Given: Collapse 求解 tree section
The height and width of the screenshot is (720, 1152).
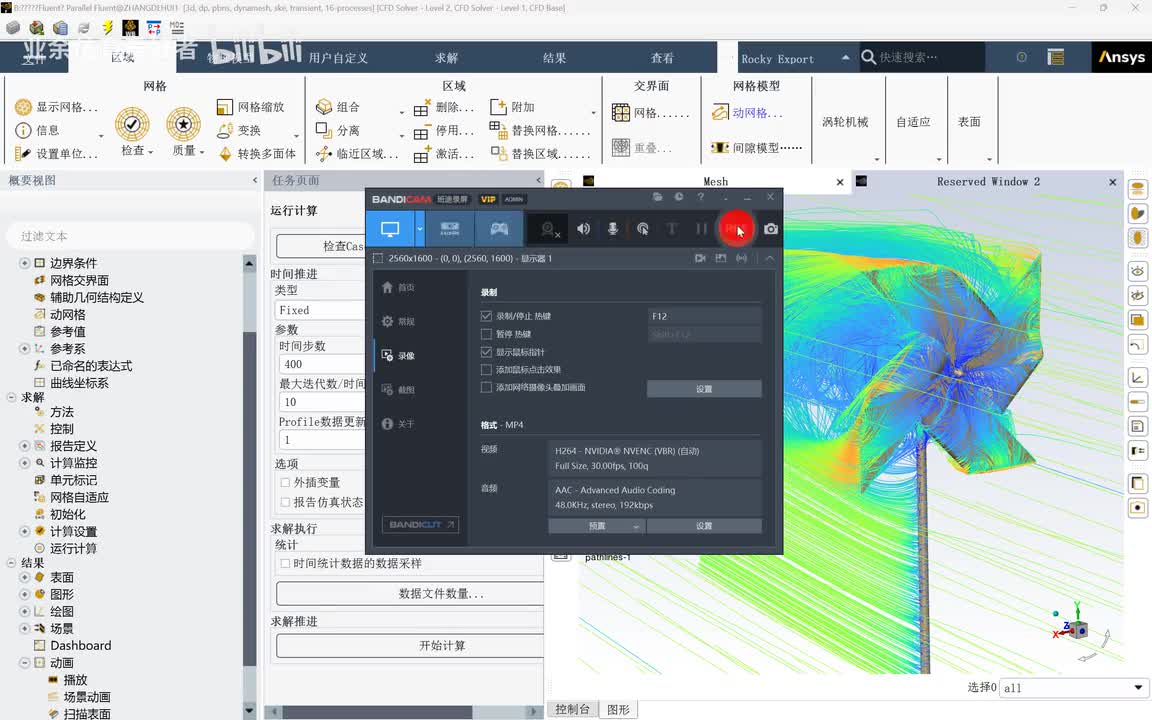Looking at the screenshot, I should point(12,397).
